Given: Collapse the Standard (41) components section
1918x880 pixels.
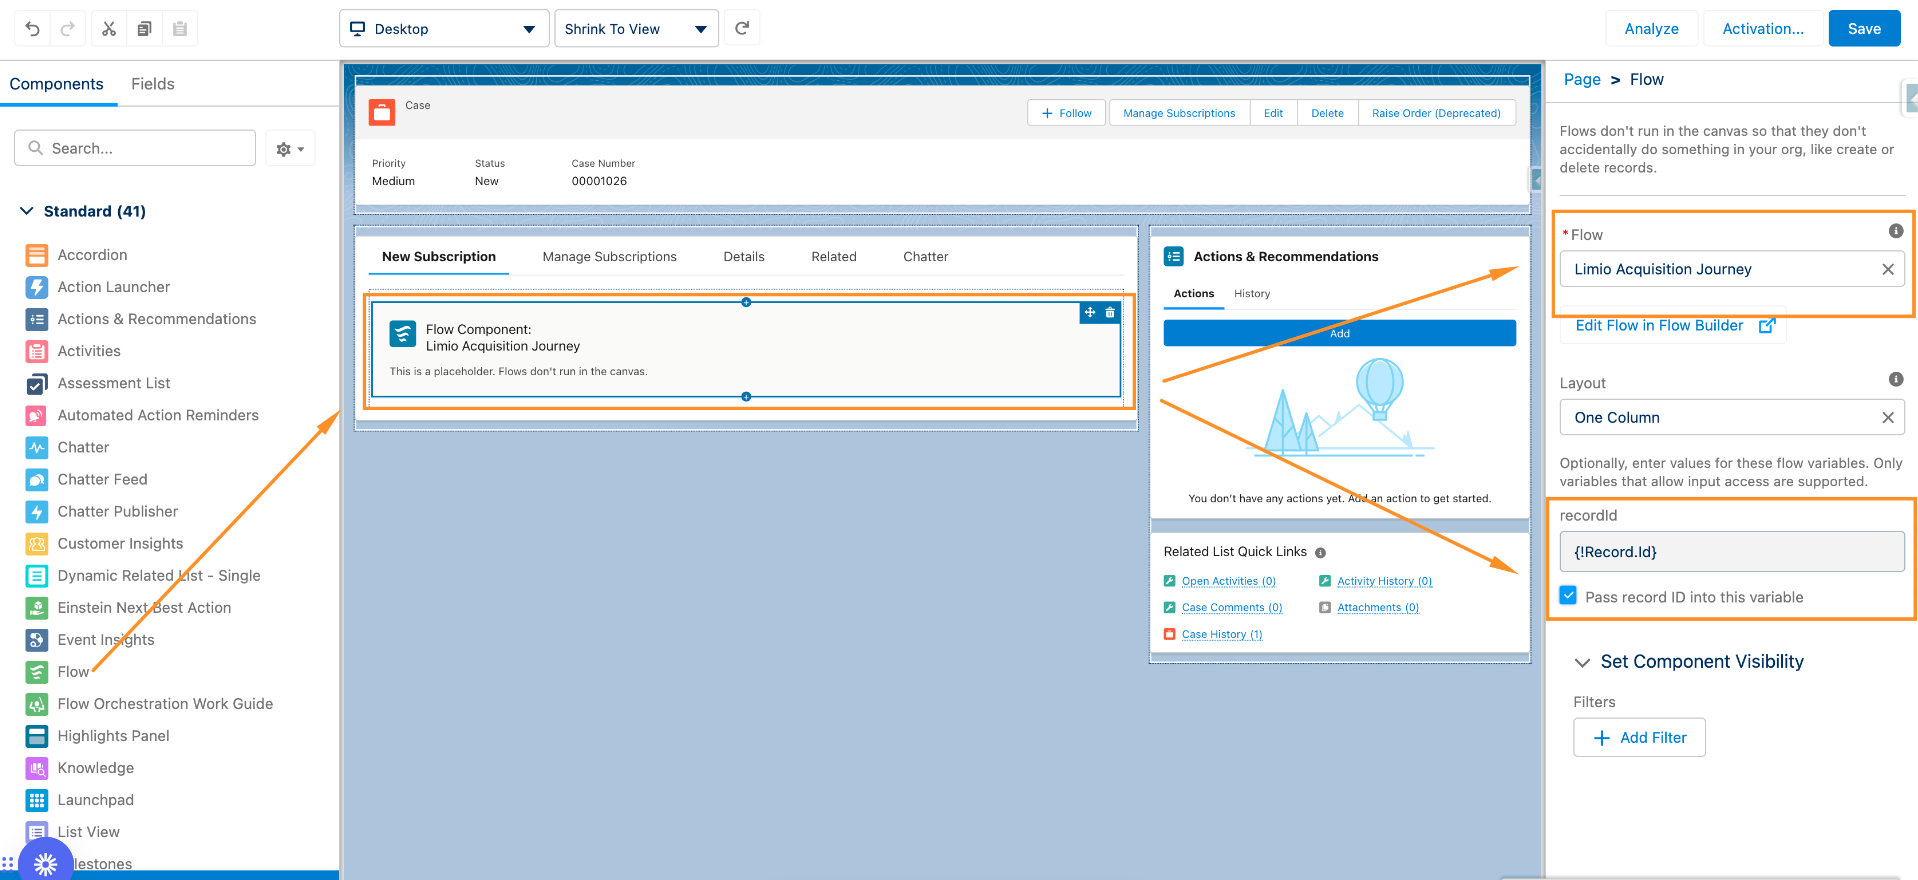Looking at the screenshot, I should (27, 211).
